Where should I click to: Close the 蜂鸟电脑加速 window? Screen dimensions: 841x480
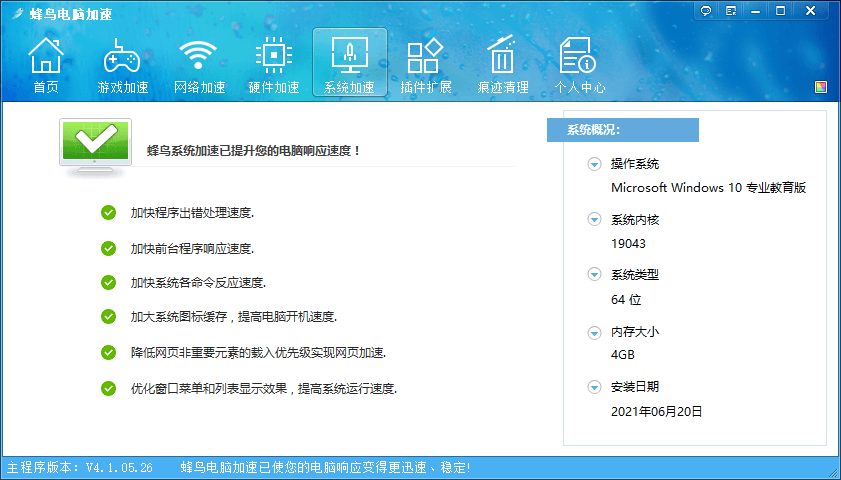coord(810,11)
